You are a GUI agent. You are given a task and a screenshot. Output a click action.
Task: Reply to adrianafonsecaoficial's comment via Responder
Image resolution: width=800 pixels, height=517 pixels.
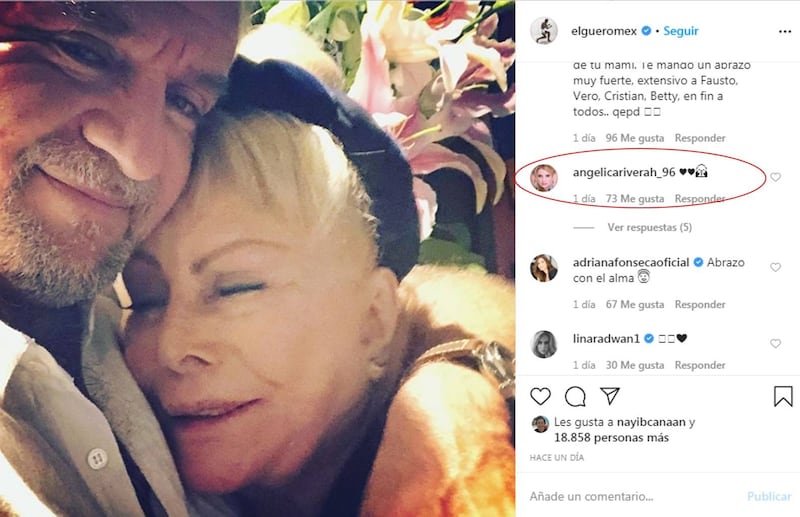pos(700,305)
